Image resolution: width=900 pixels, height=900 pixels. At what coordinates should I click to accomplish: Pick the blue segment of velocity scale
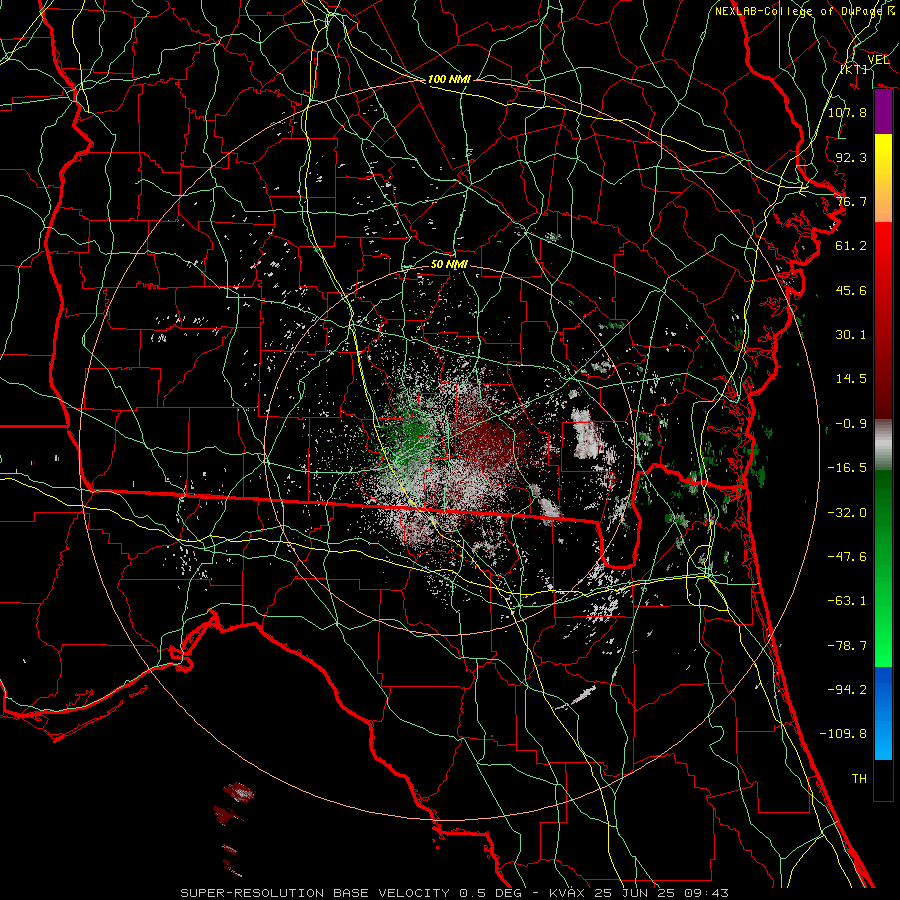tap(883, 713)
